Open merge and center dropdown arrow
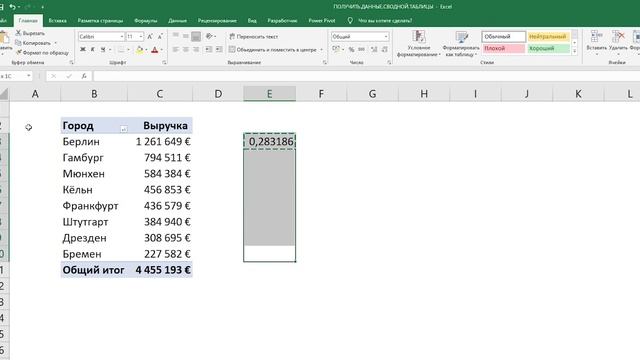 [322, 50]
